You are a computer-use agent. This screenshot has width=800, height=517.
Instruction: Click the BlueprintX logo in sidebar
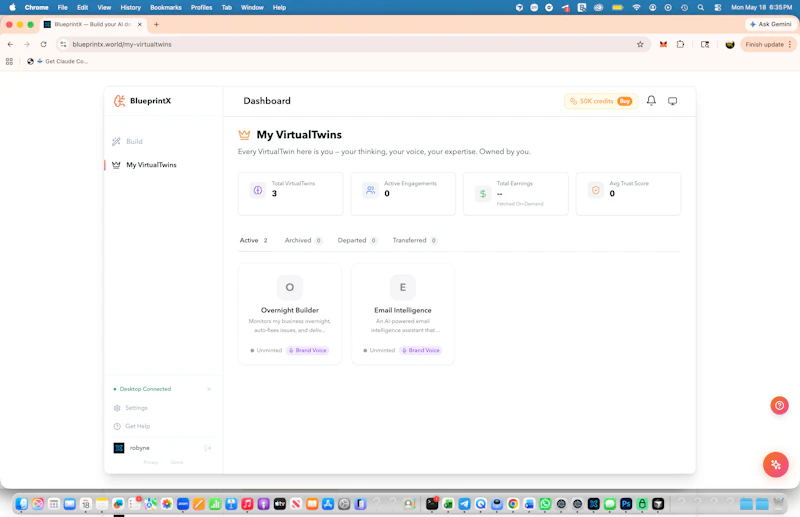click(x=142, y=101)
